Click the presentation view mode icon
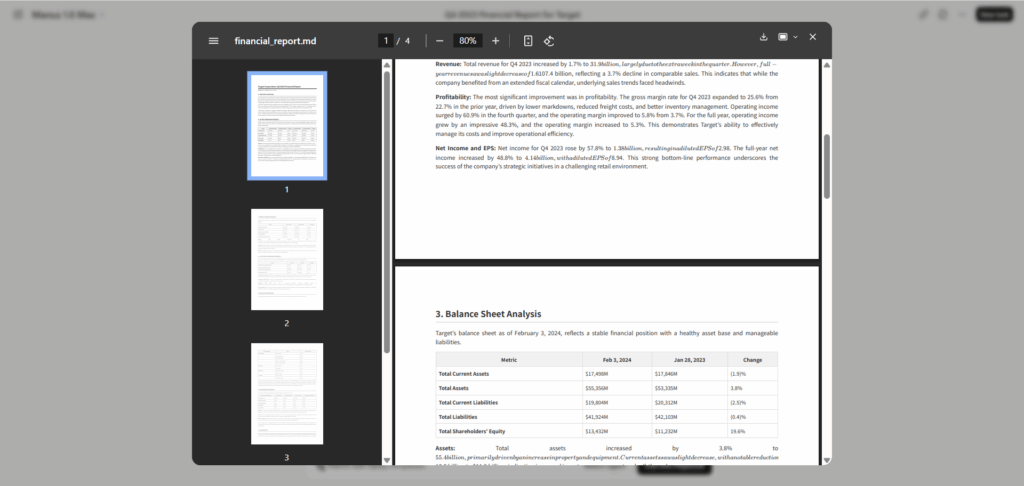The image size is (1024, 486). [x=782, y=37]
